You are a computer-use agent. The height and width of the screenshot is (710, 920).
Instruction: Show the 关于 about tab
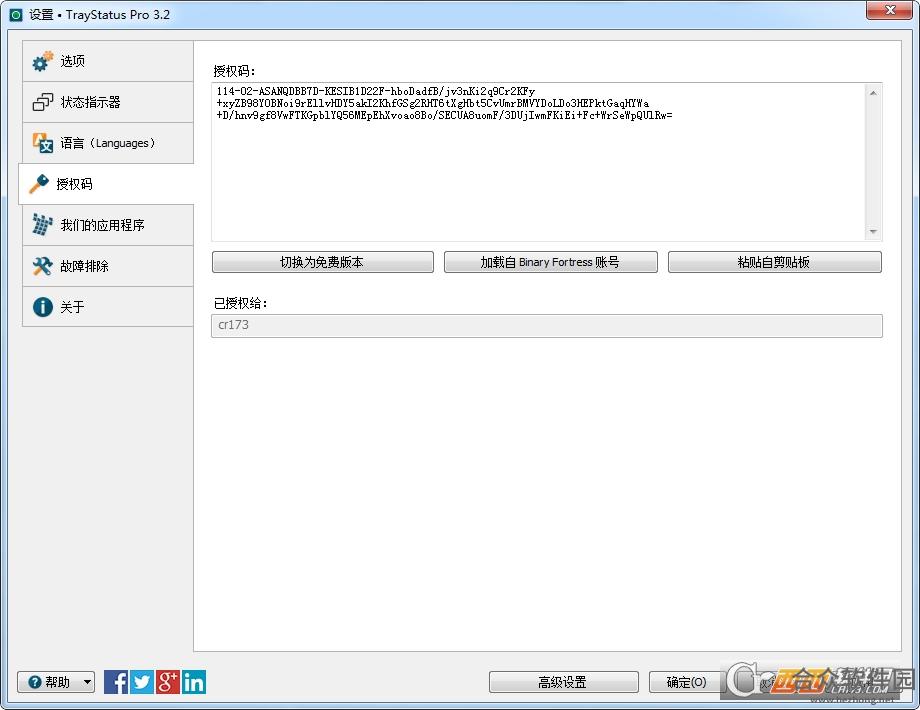point(108,307)
